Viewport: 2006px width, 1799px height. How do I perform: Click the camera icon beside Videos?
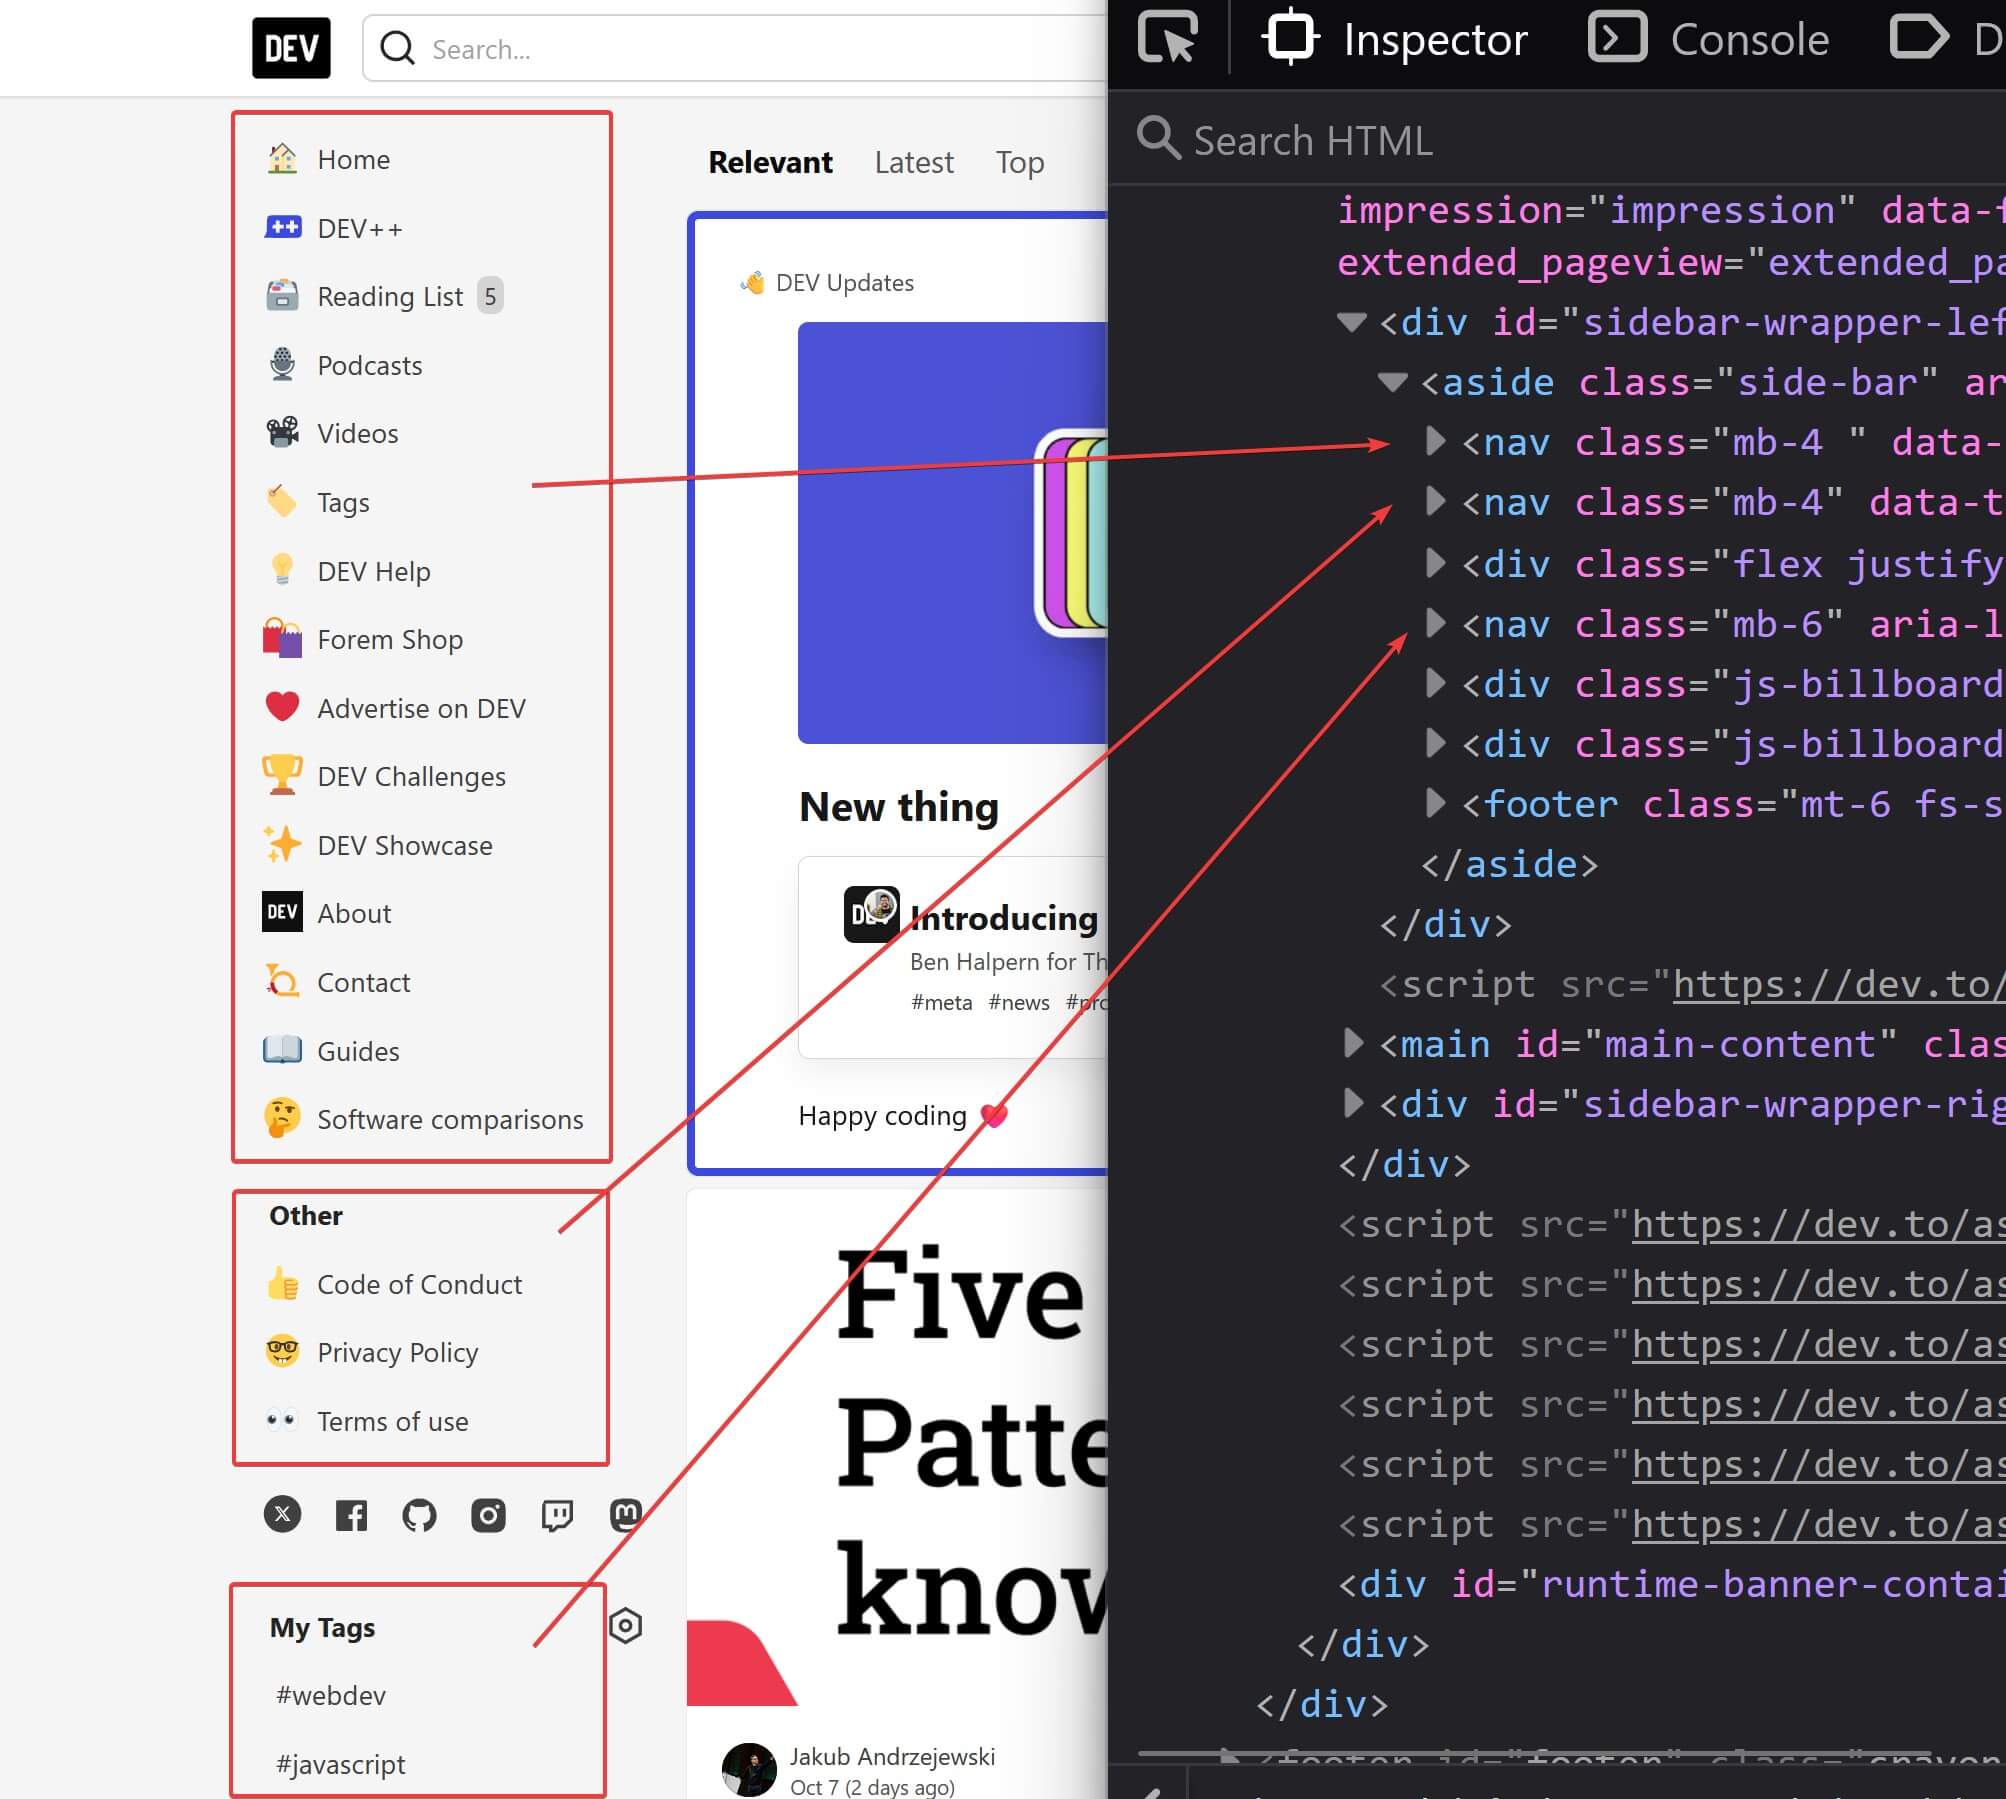pyautogui.click(x=283, y=432)
